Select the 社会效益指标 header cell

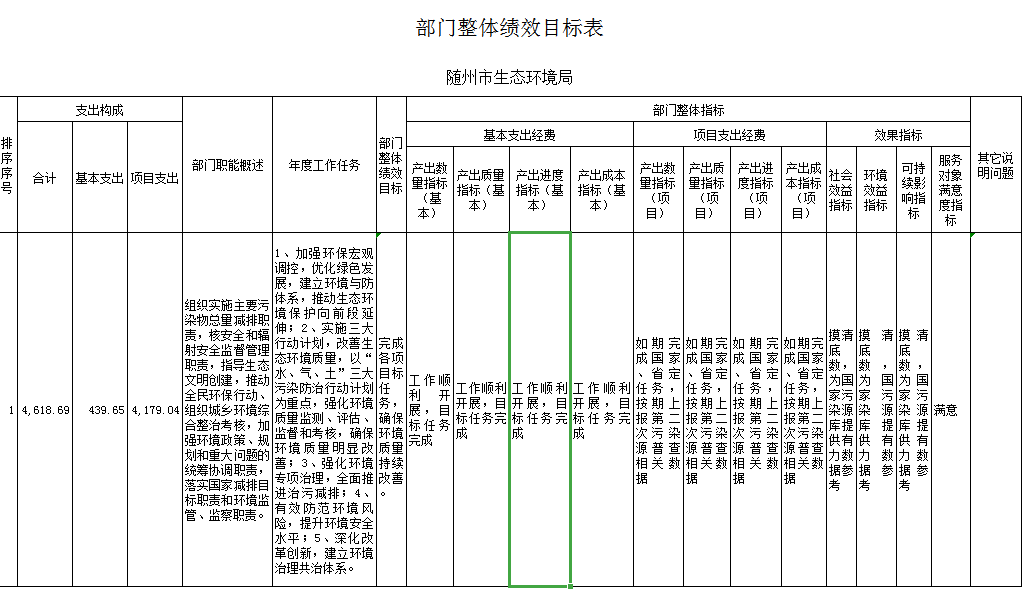[x=841, y=190]
